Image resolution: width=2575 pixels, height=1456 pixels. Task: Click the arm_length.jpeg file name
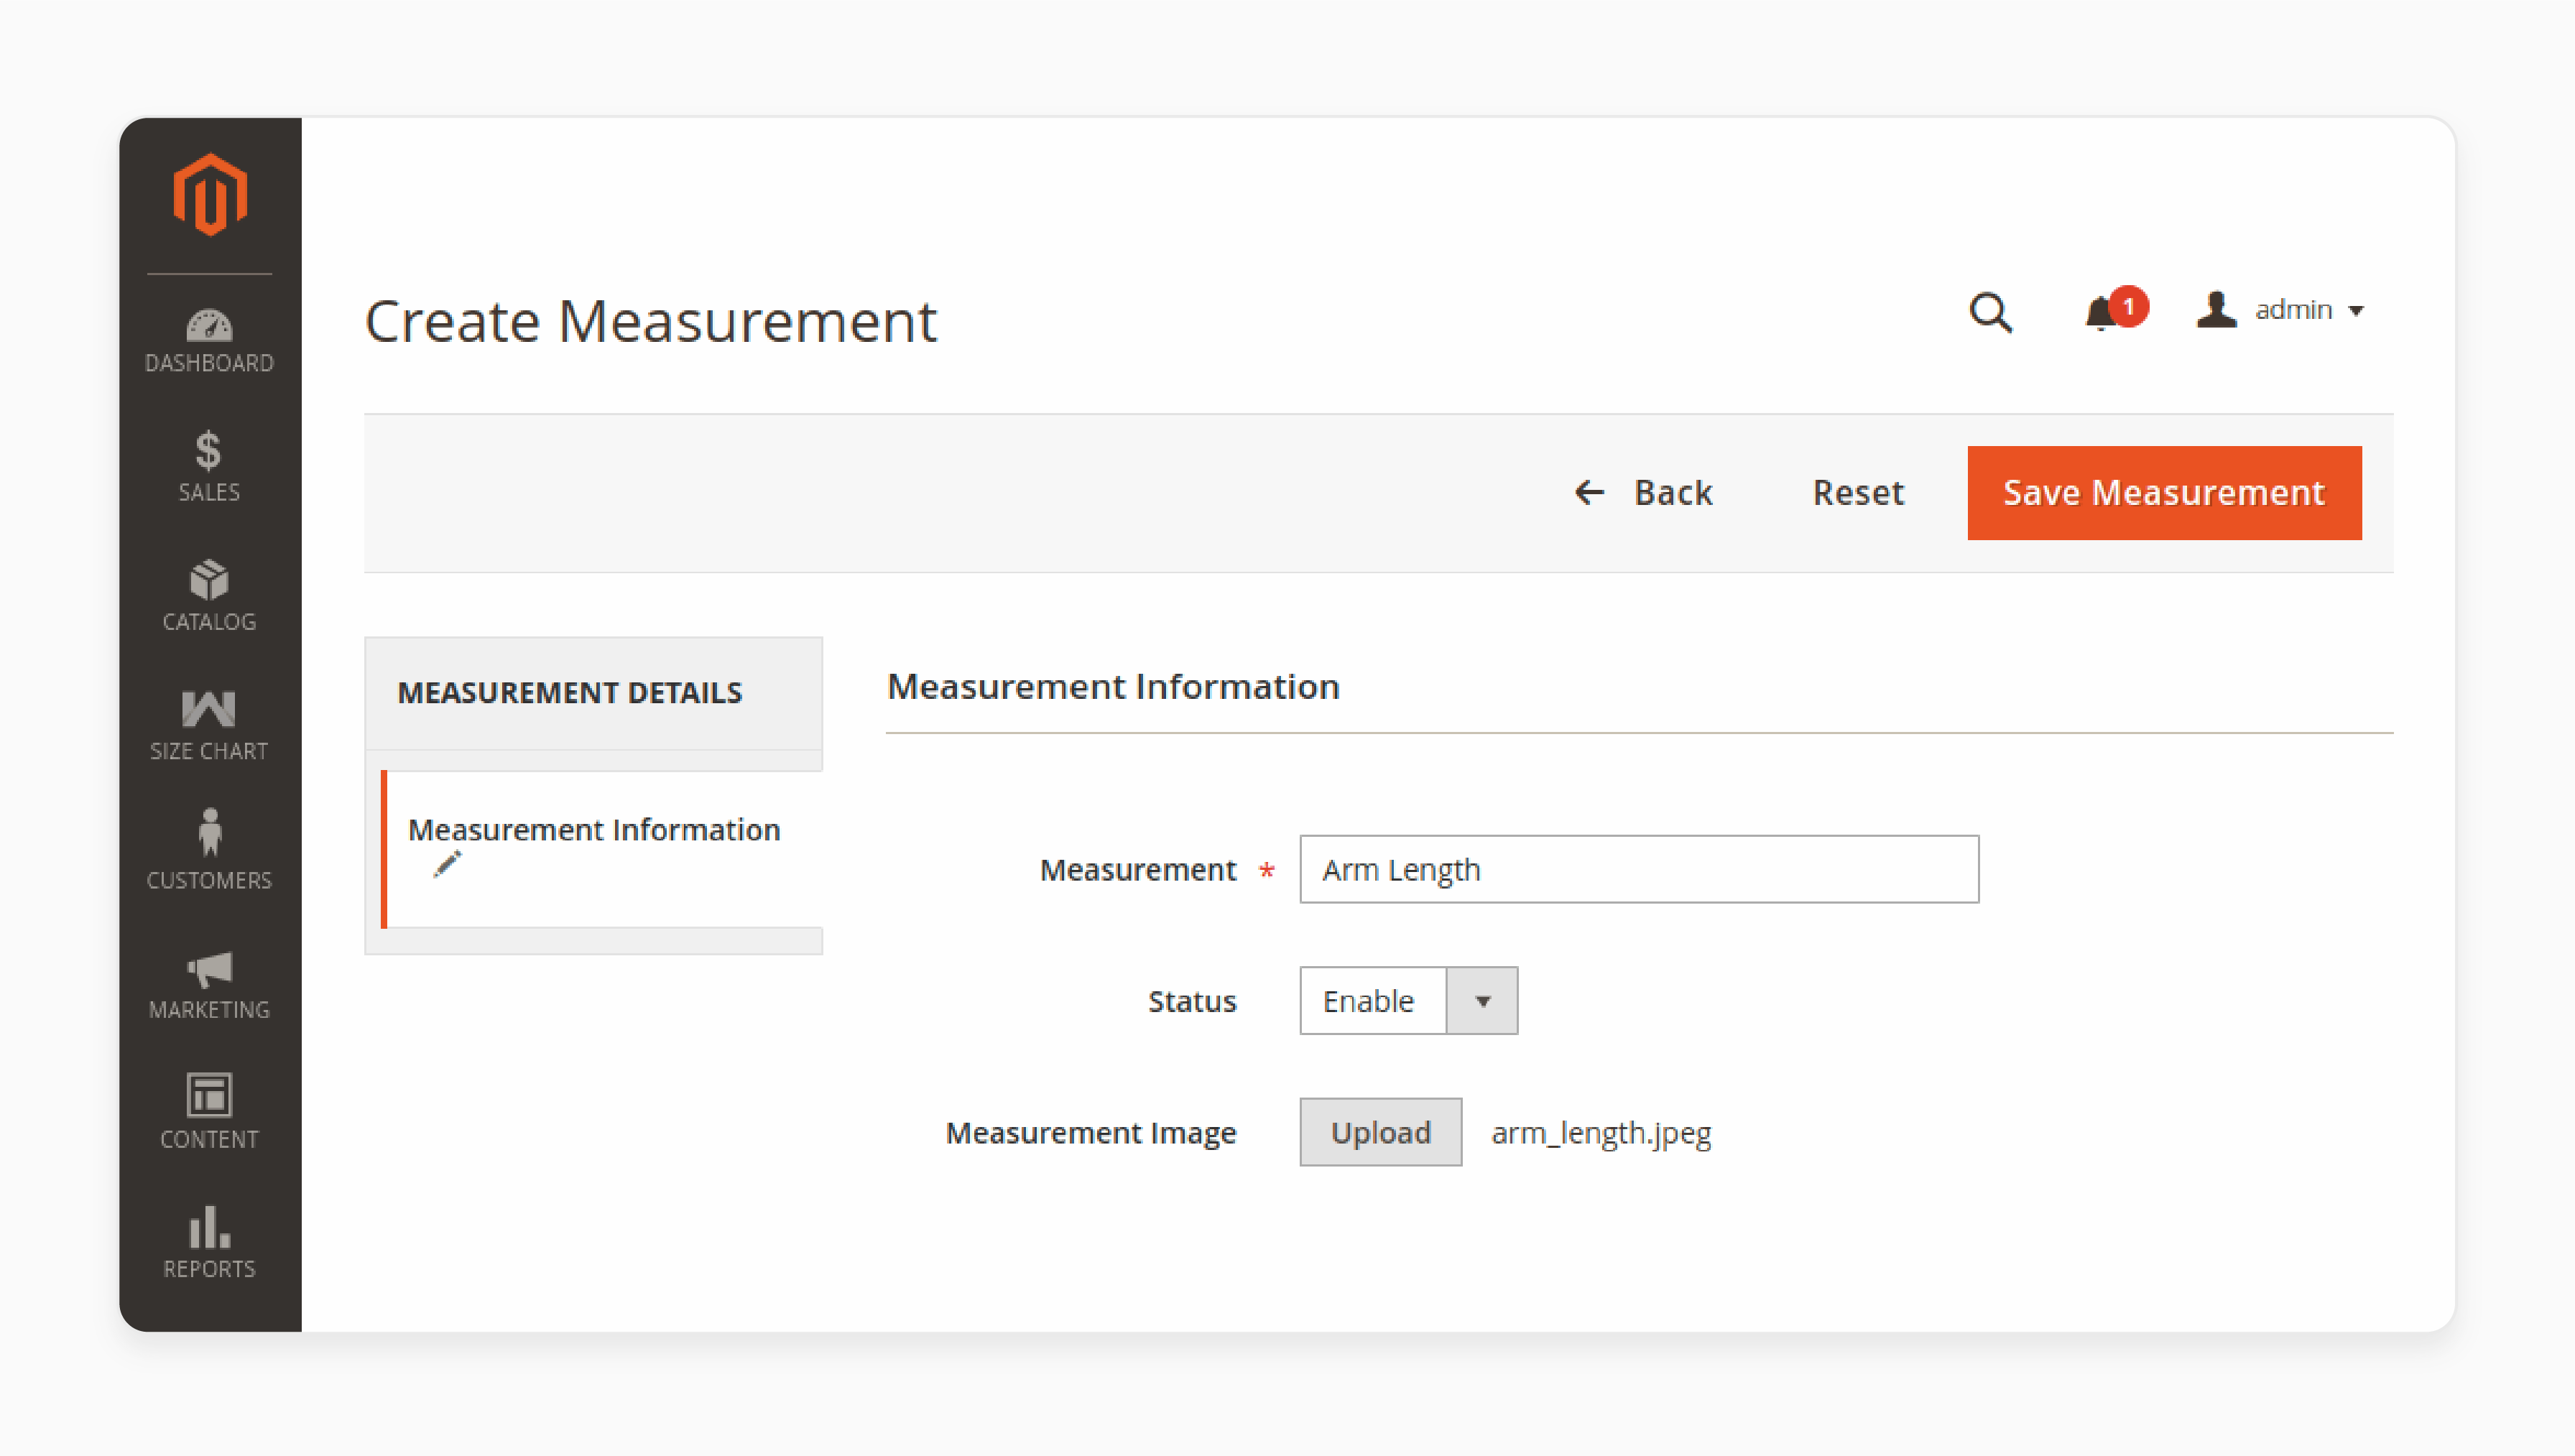coord(1601,1133)
